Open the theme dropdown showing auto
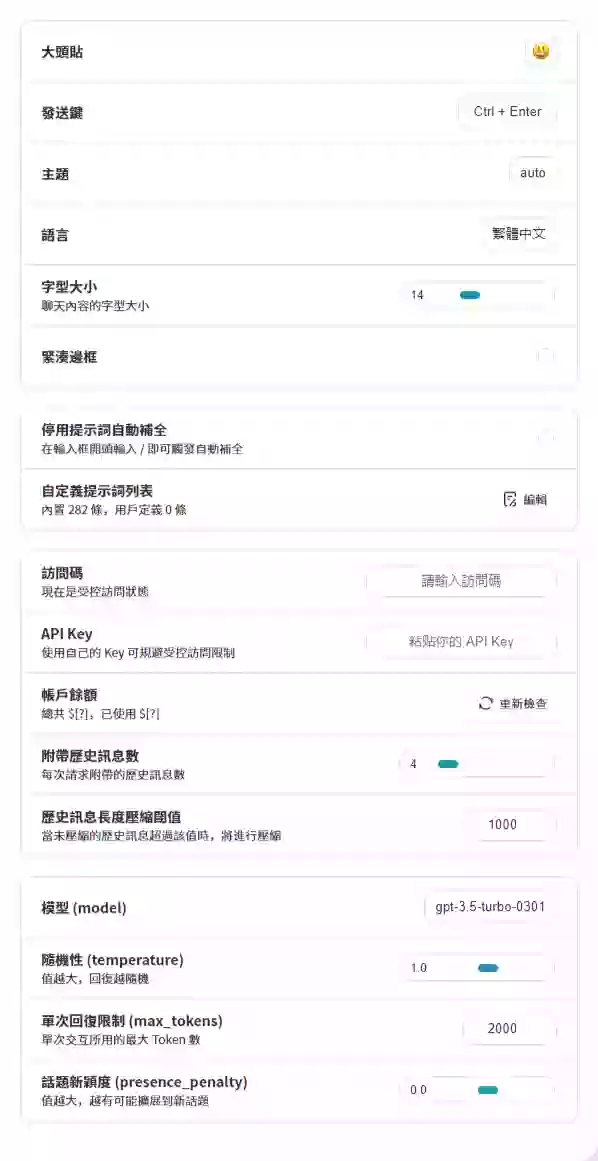The height and width of the screenshot is (1161, 598). click(x=533, y=173)
